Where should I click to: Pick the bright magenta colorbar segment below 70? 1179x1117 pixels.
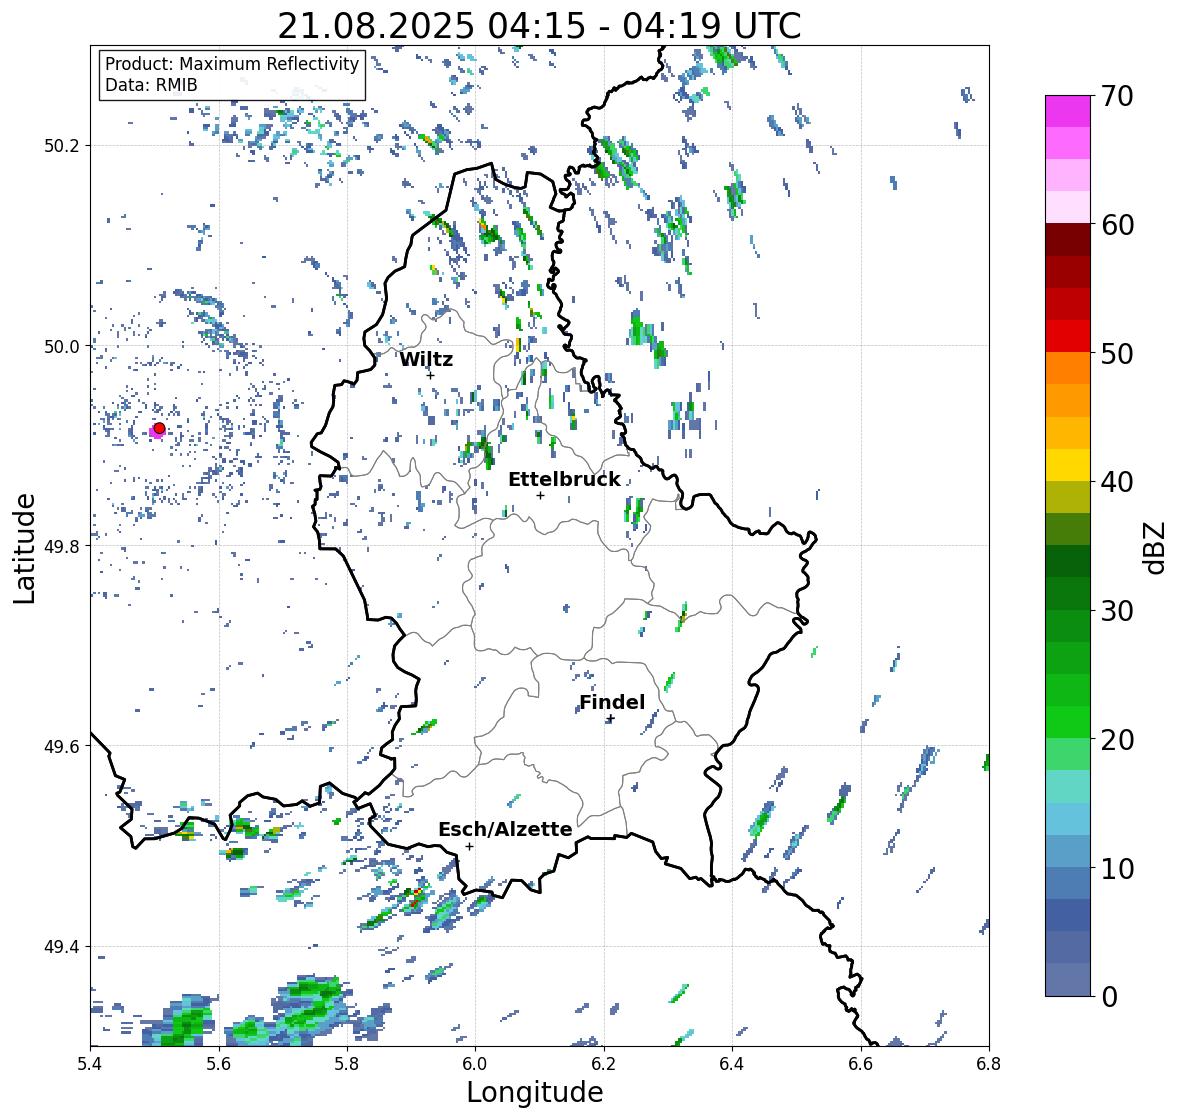click(x=1068, y=111)
